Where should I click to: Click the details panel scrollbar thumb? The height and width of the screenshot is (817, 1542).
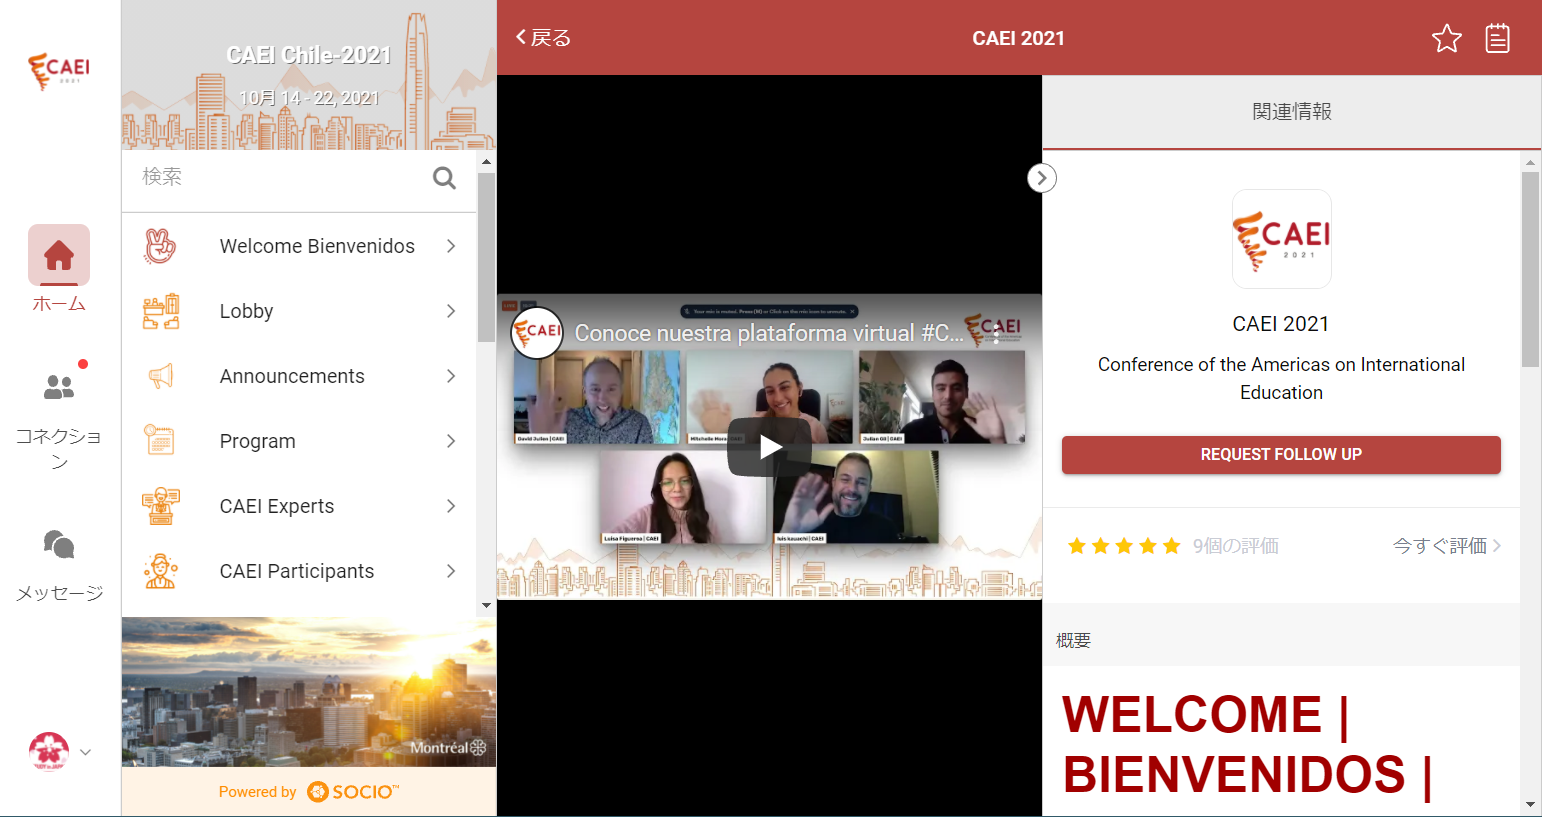[1530, 269]
